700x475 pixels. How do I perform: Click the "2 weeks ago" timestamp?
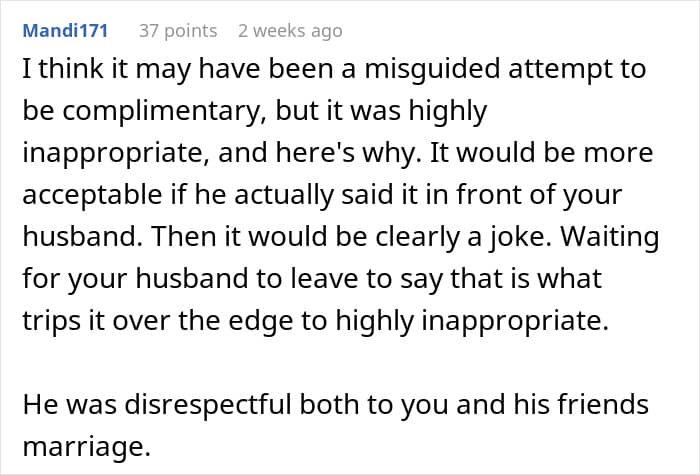[x=290, y=31]
